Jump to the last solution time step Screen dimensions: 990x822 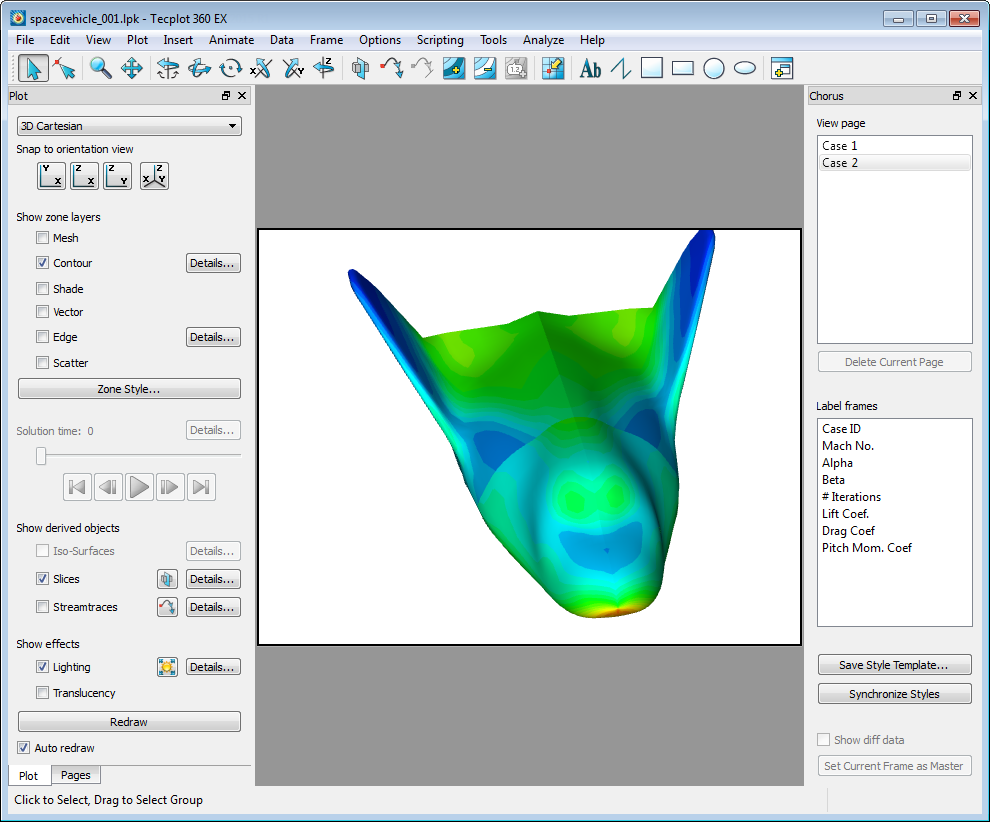[x=201, y=487]
